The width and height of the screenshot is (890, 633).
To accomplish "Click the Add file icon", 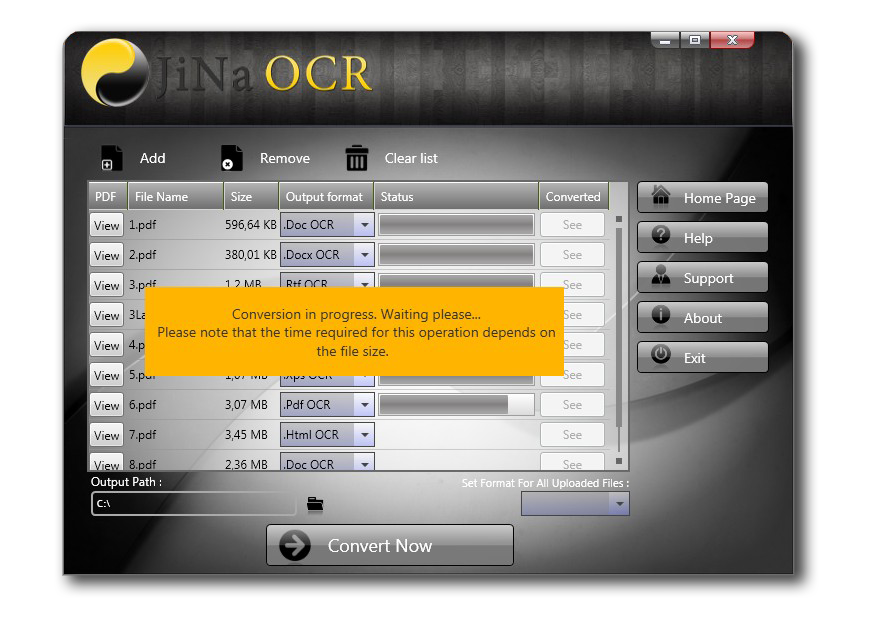I will [x=111, y=158].
